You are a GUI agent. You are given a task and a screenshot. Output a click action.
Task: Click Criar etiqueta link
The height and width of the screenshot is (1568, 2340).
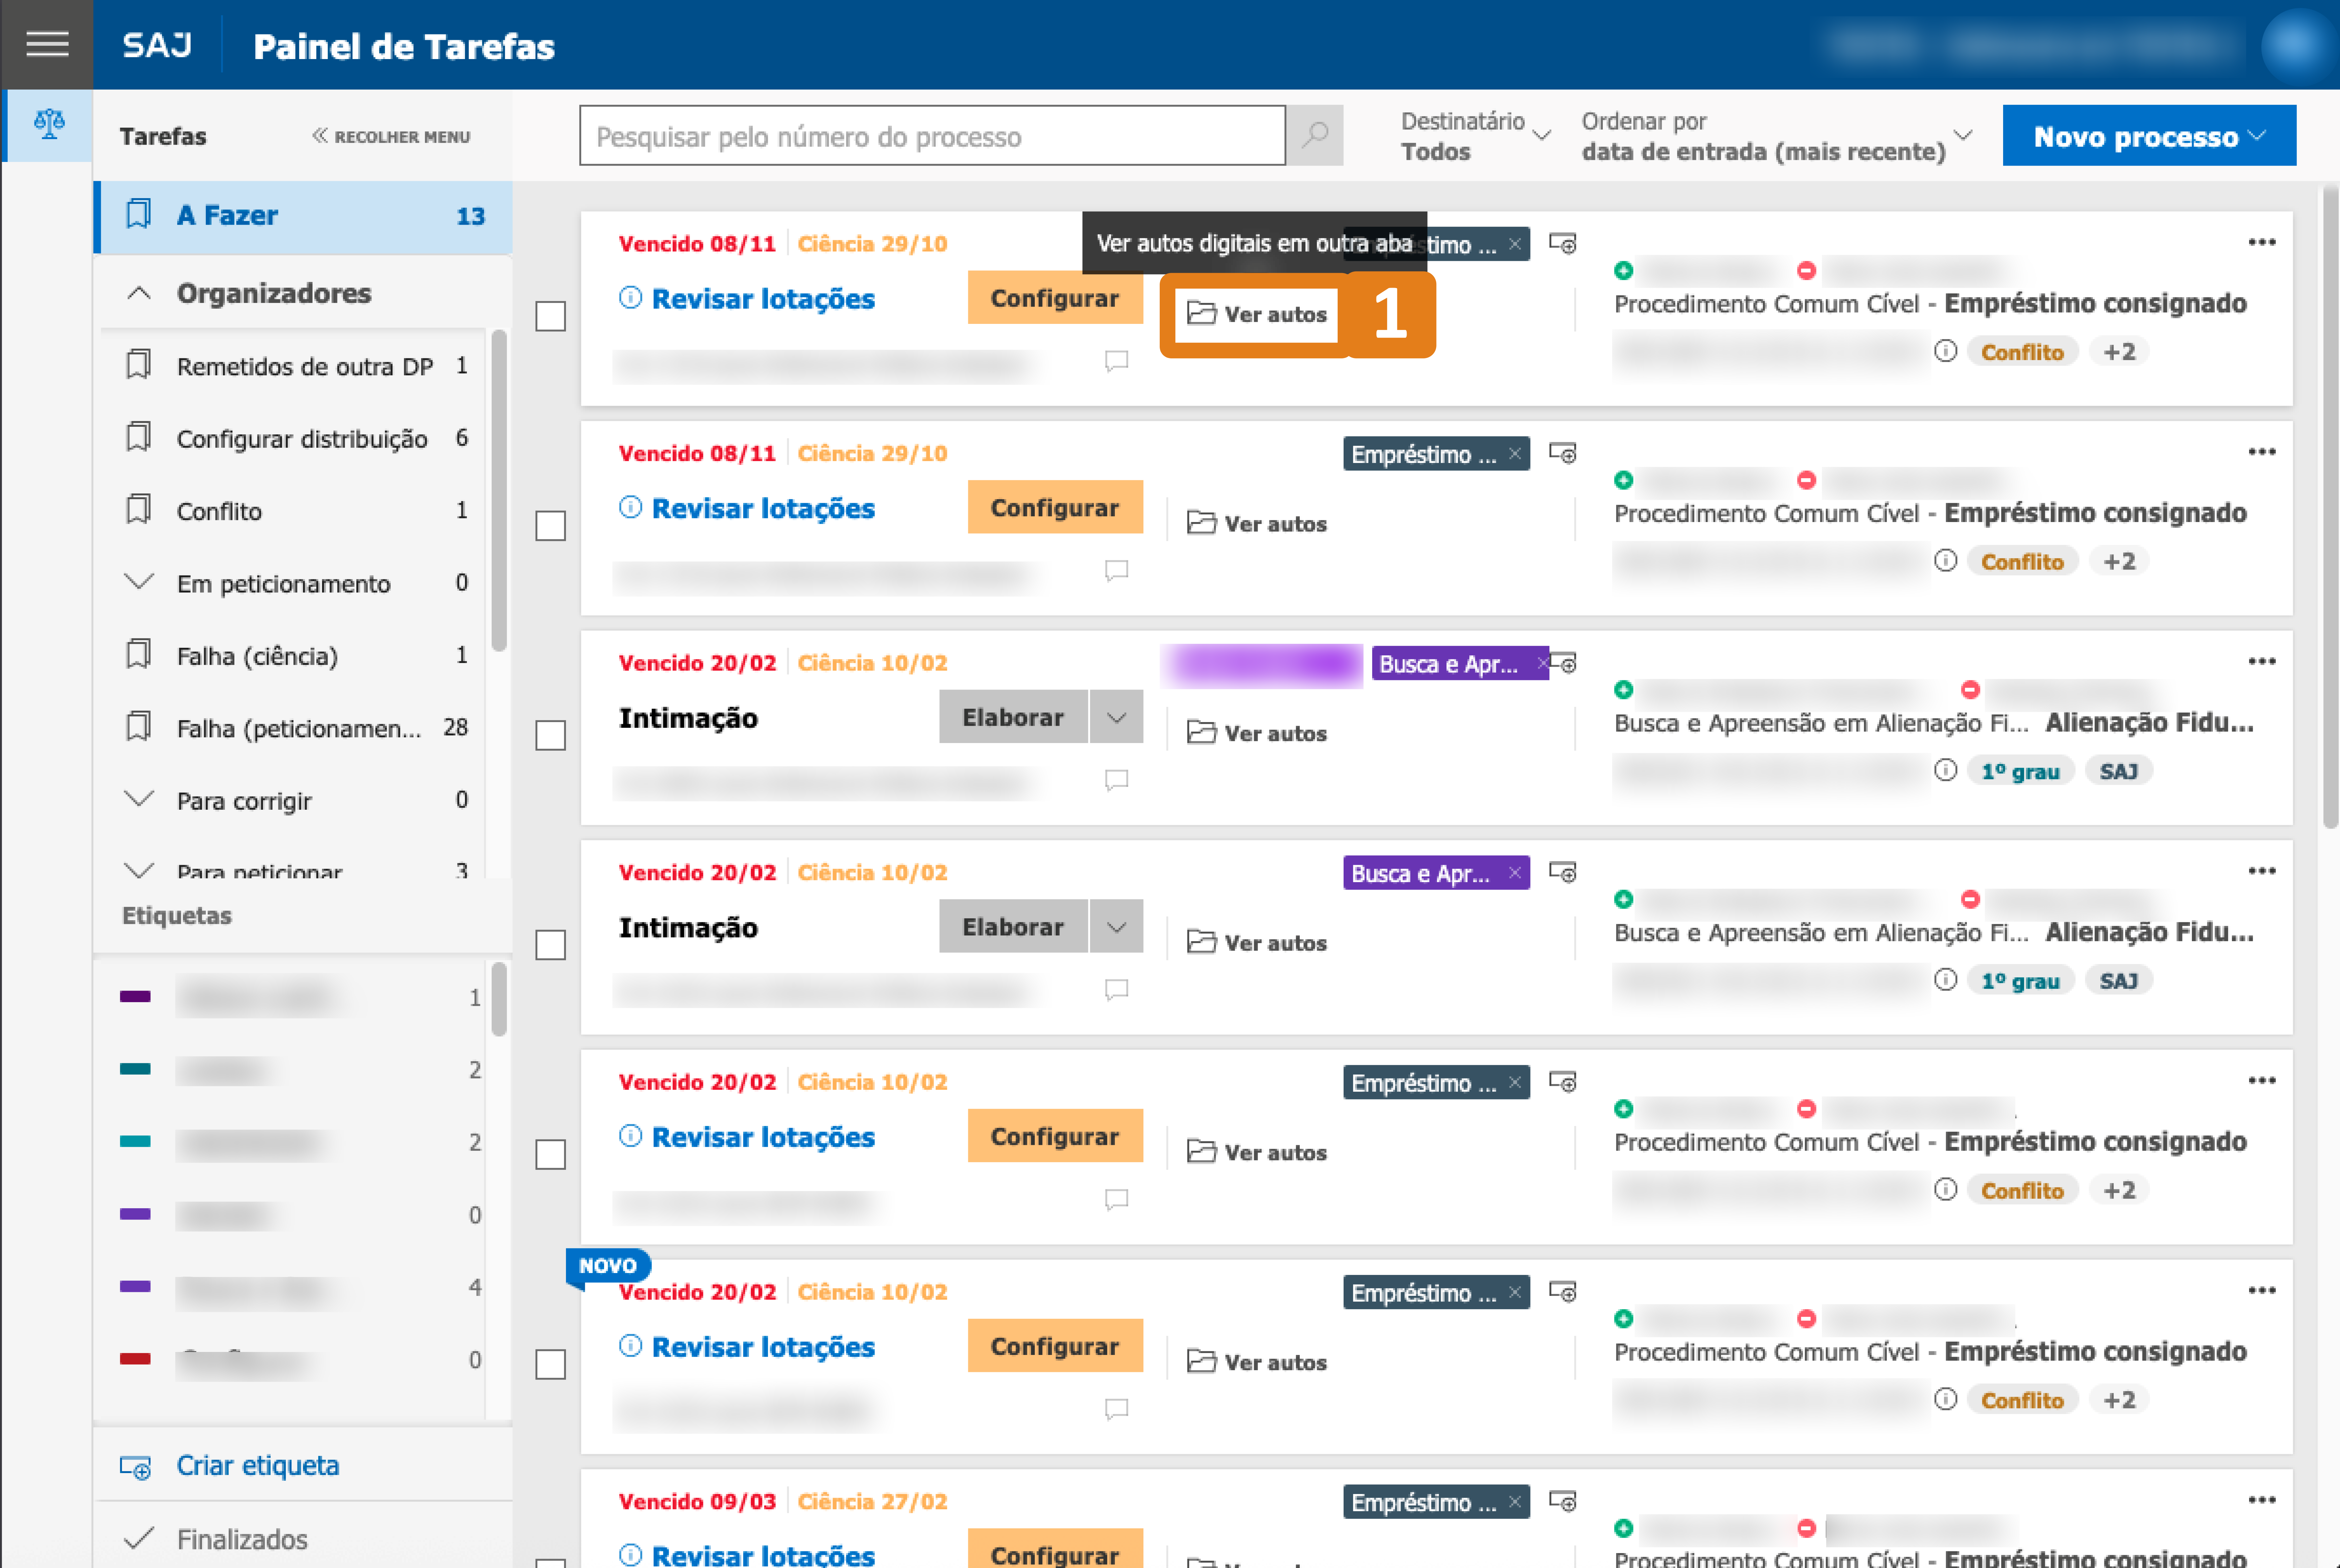(258, 1466)
